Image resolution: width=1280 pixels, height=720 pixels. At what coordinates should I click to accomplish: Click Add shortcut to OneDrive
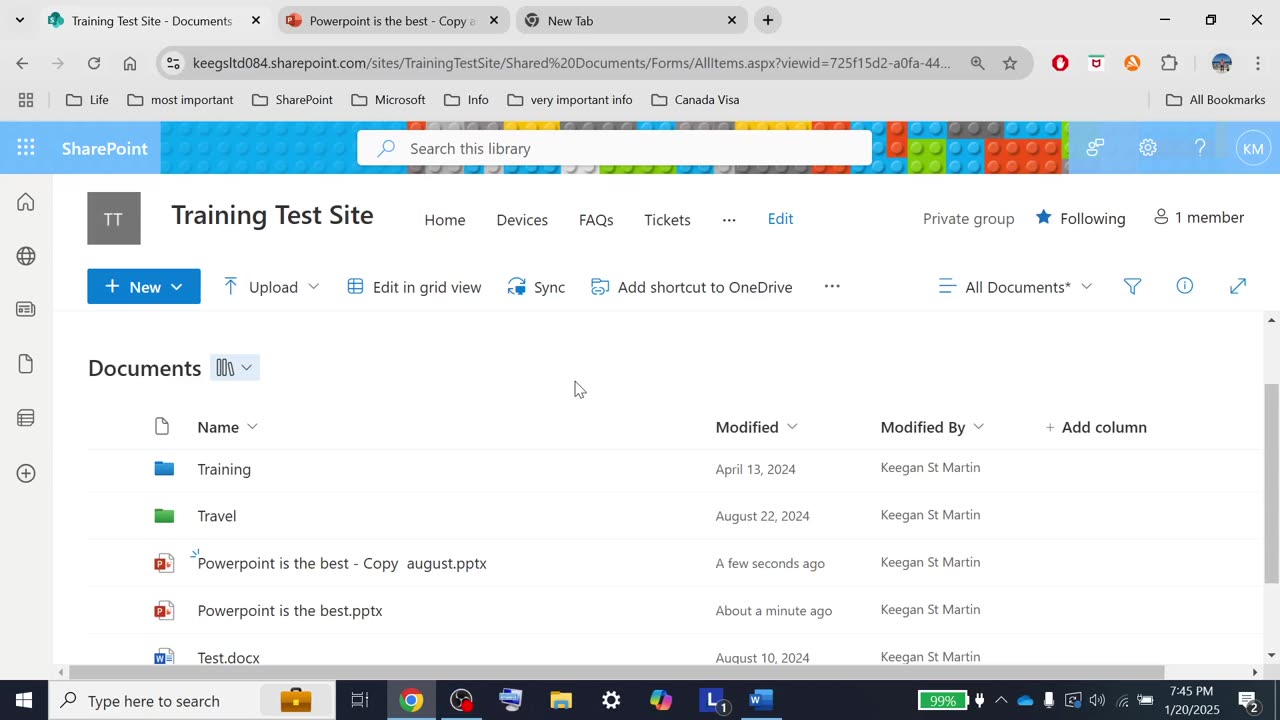[692, 287]
